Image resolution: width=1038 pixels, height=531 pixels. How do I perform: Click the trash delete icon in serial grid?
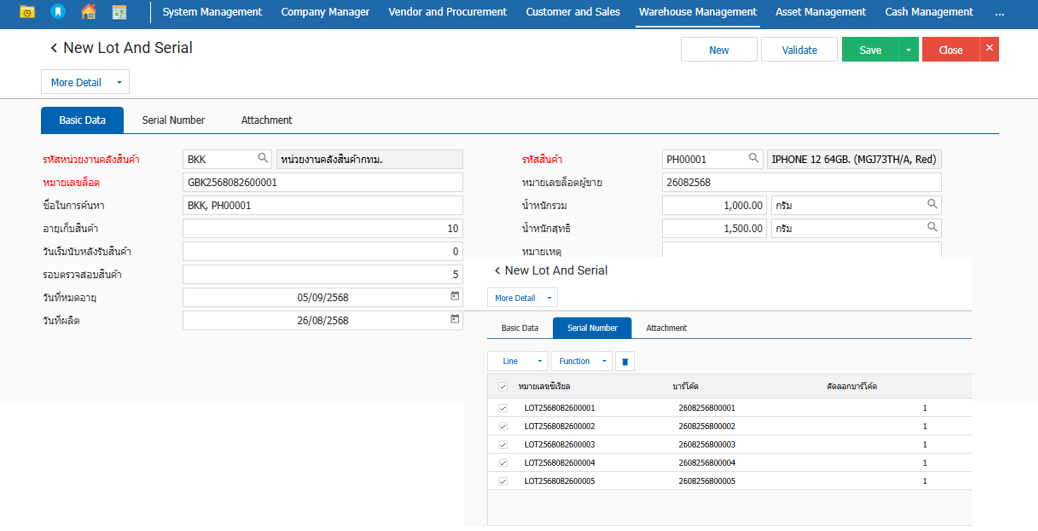625,361
